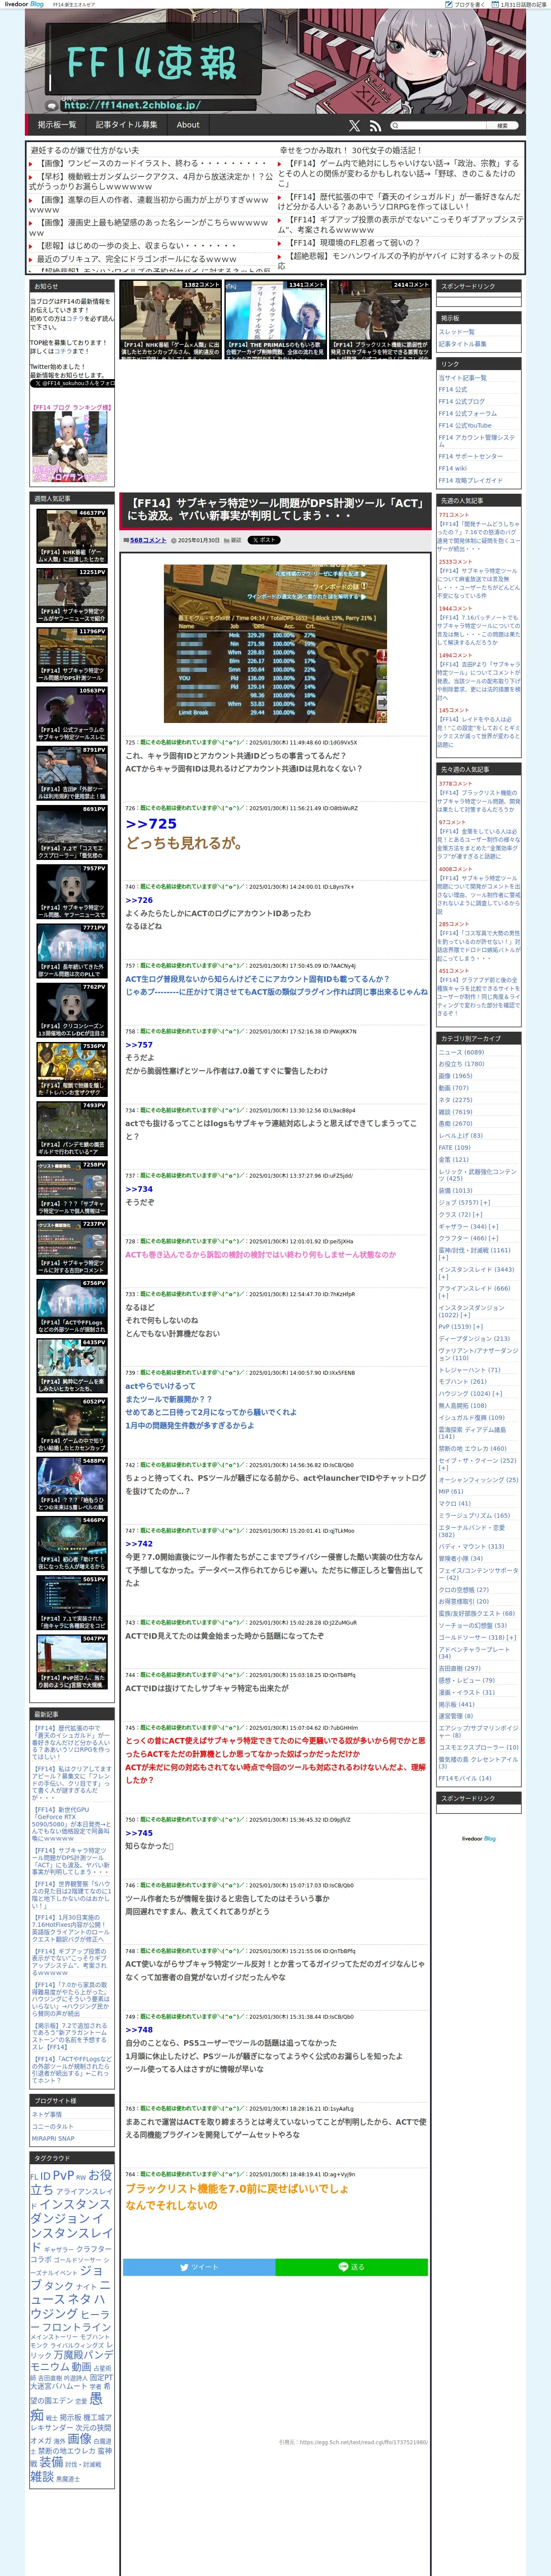Open ニュース (6089) category archive

tap(461, 1052)
